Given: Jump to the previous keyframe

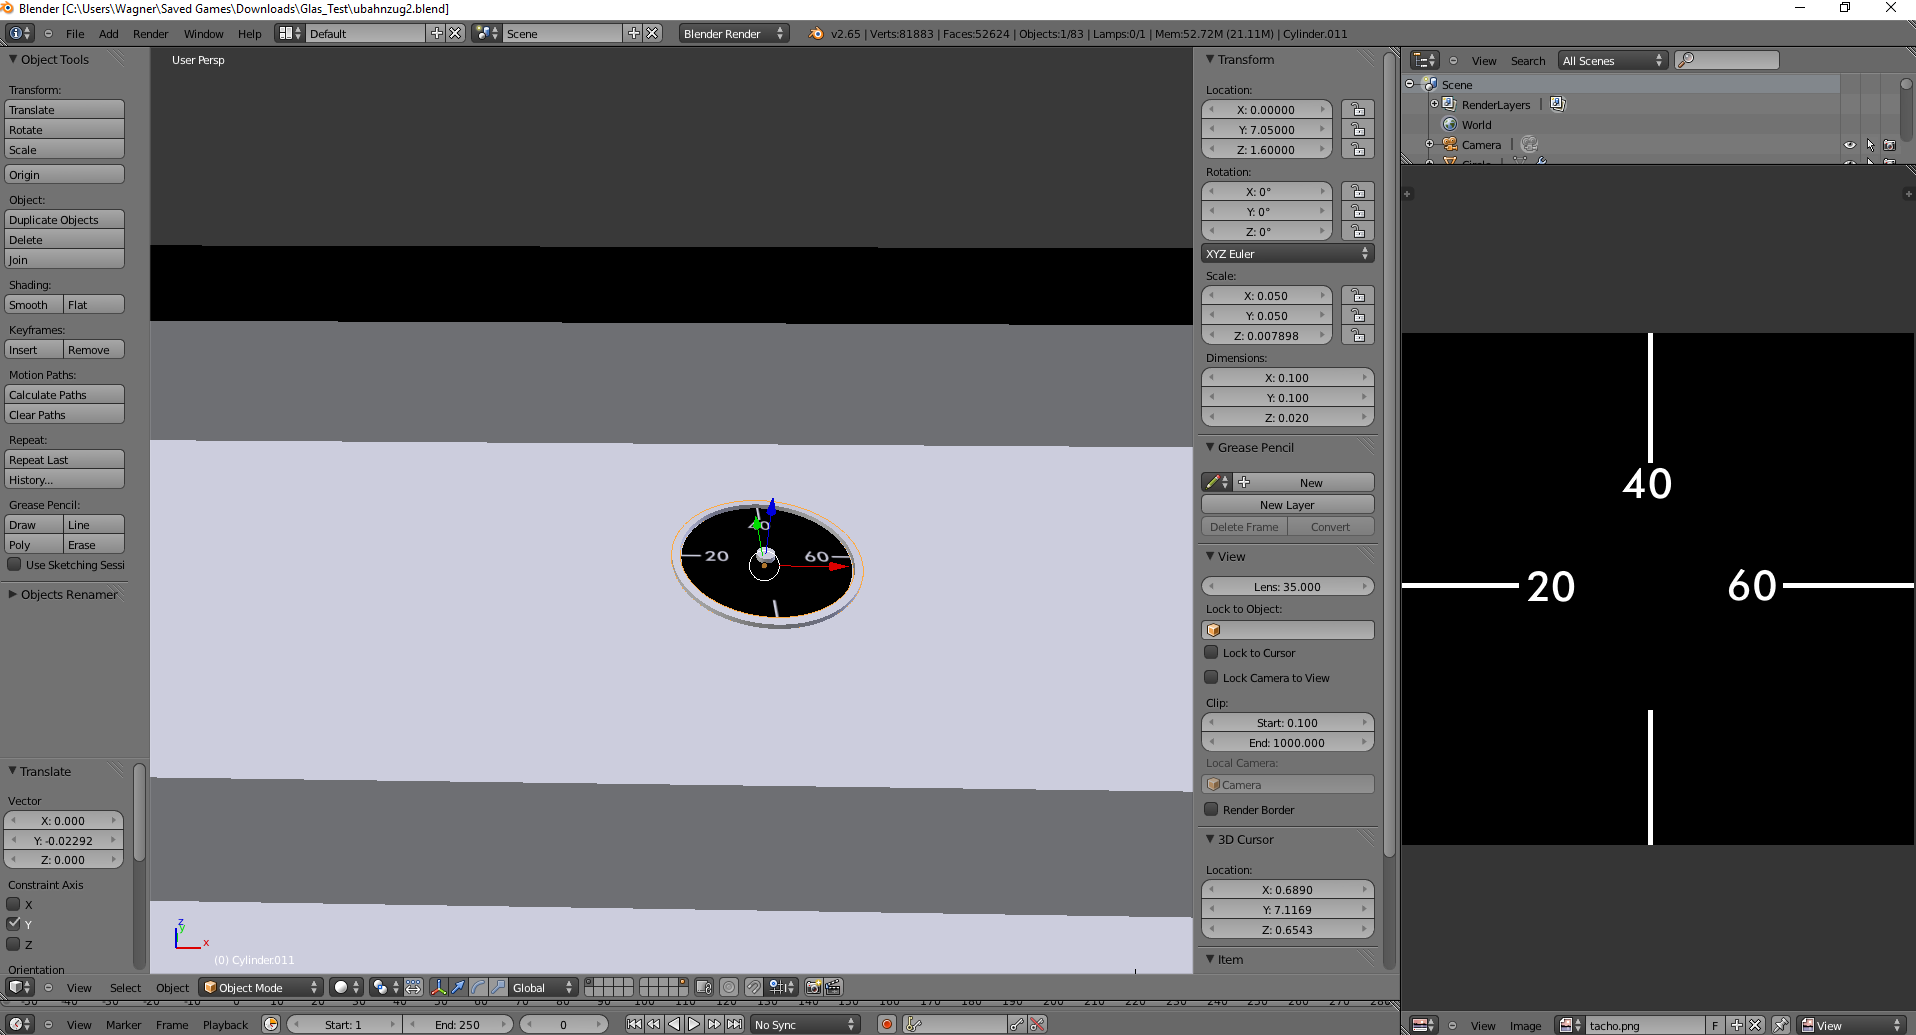Looking at the screenshot, I should [654, 1024].
